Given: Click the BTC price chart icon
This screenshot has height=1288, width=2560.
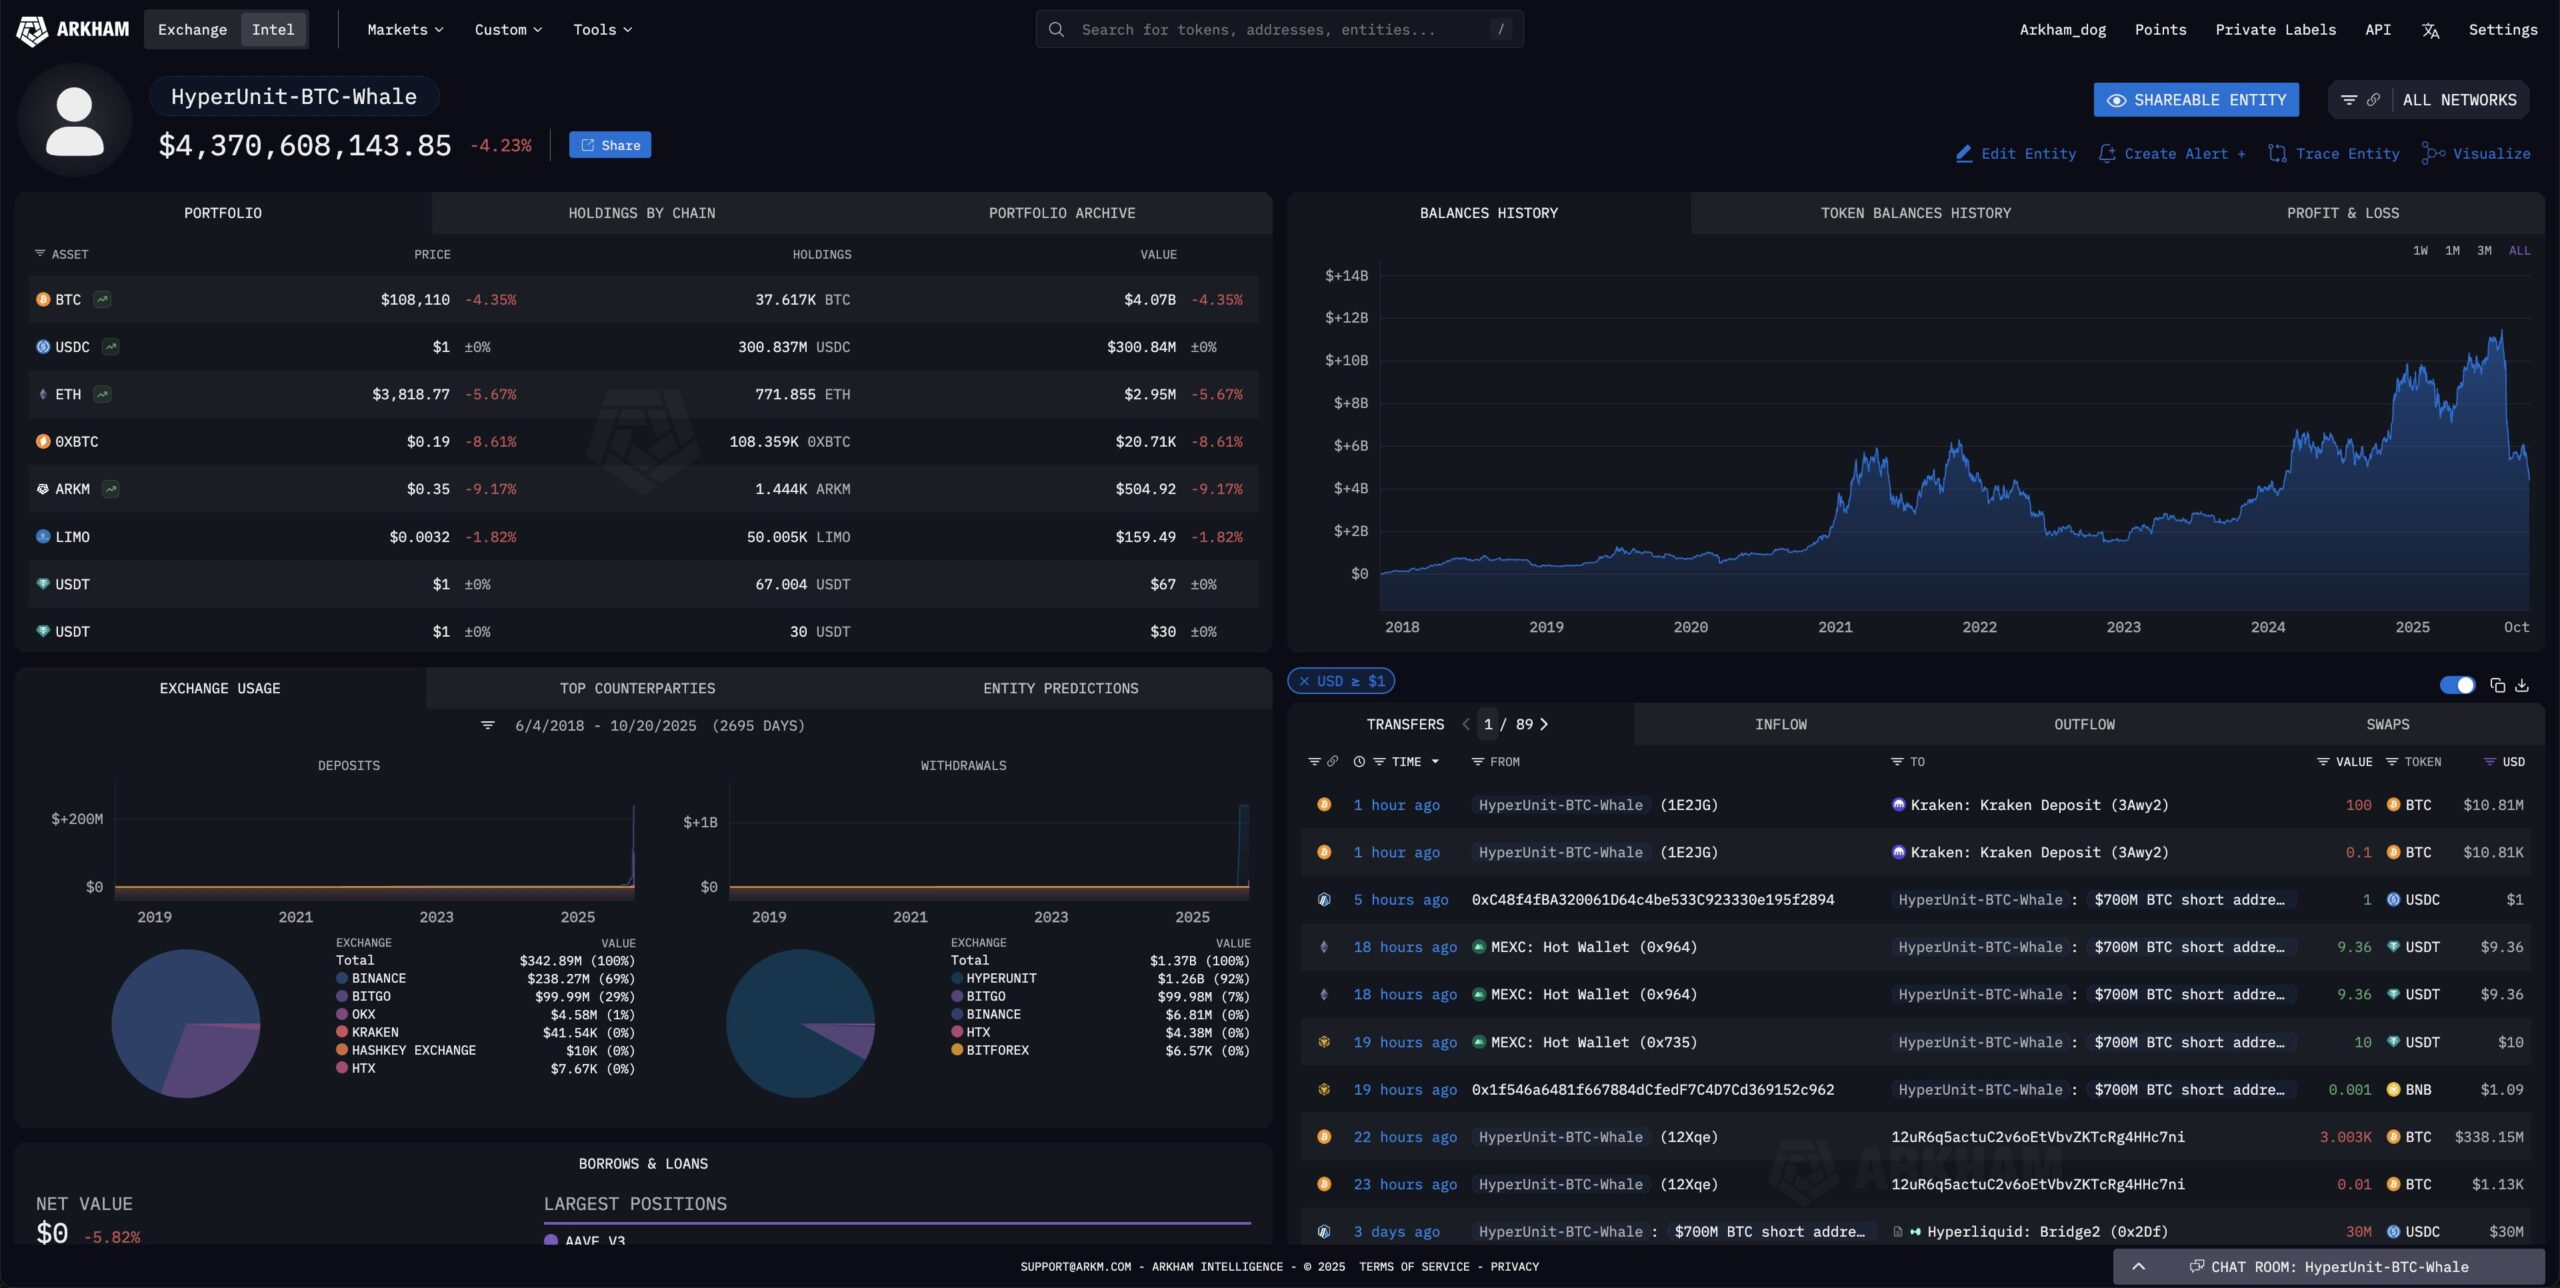Looking at the screenshot, I should 102,299.
